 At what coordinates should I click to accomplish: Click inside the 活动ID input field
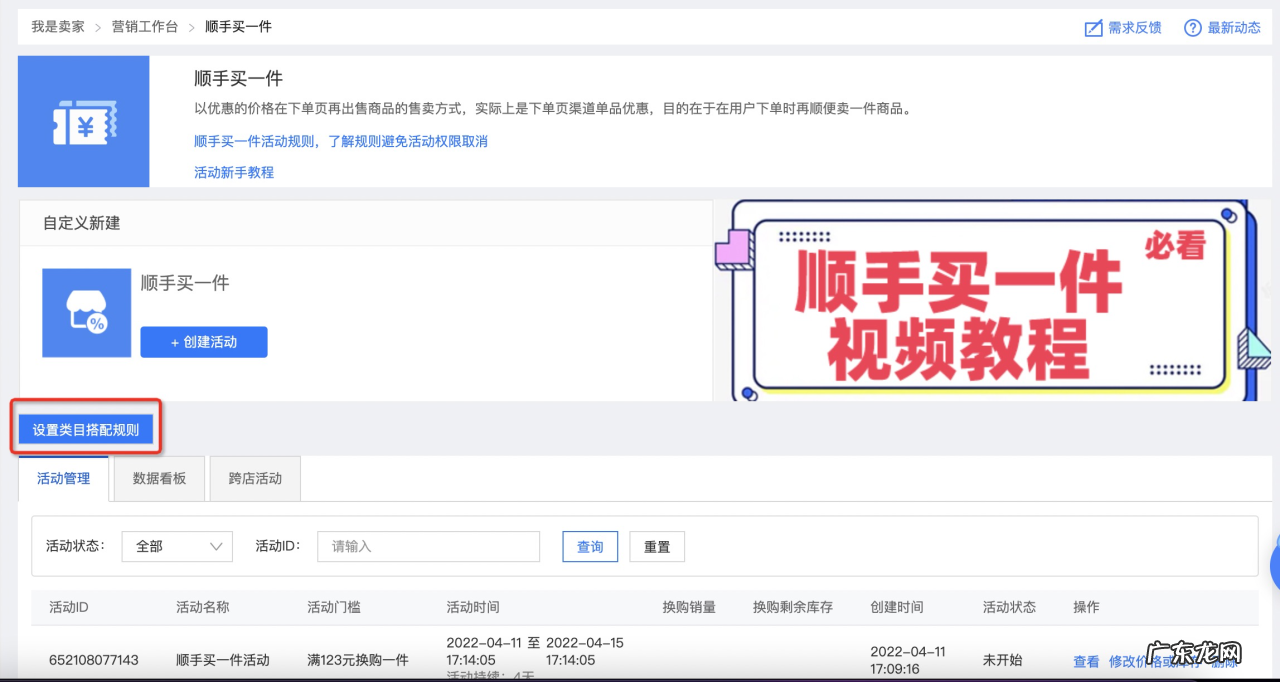coord(428,546)
